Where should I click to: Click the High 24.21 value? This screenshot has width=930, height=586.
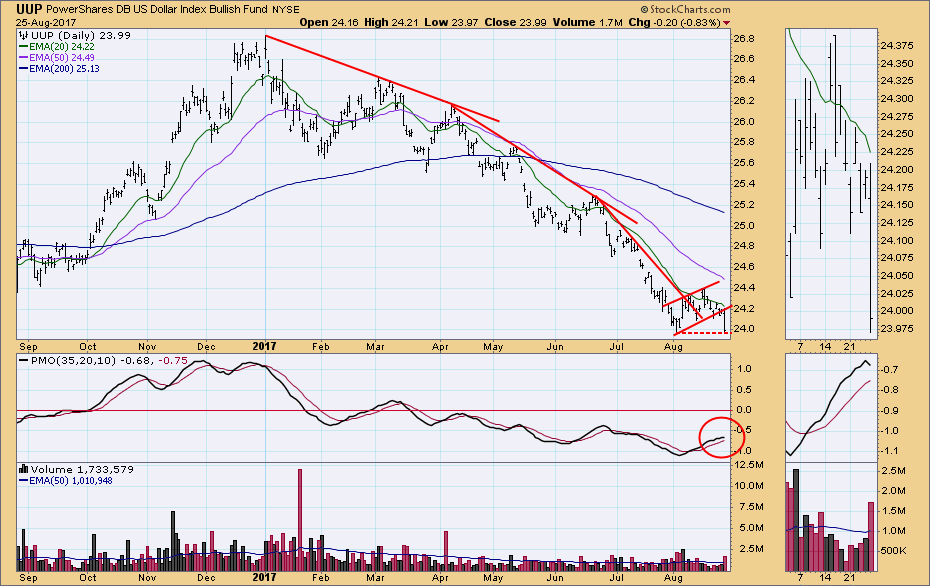point(391,23)
